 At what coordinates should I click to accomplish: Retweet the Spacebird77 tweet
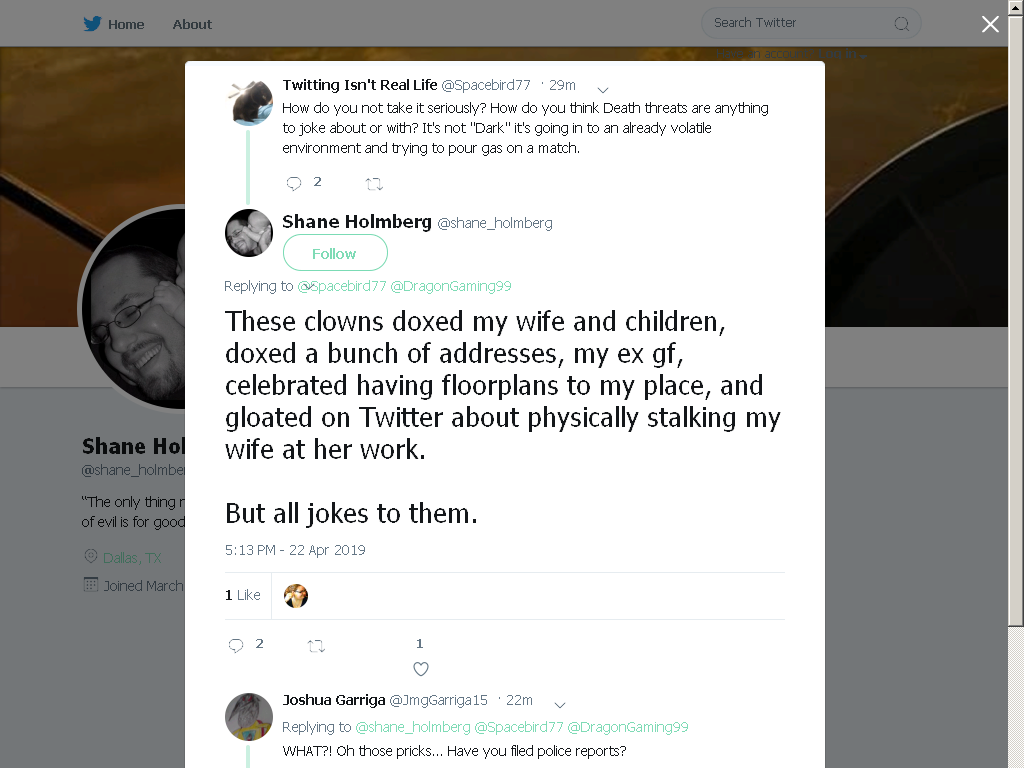tap(374, 184)
